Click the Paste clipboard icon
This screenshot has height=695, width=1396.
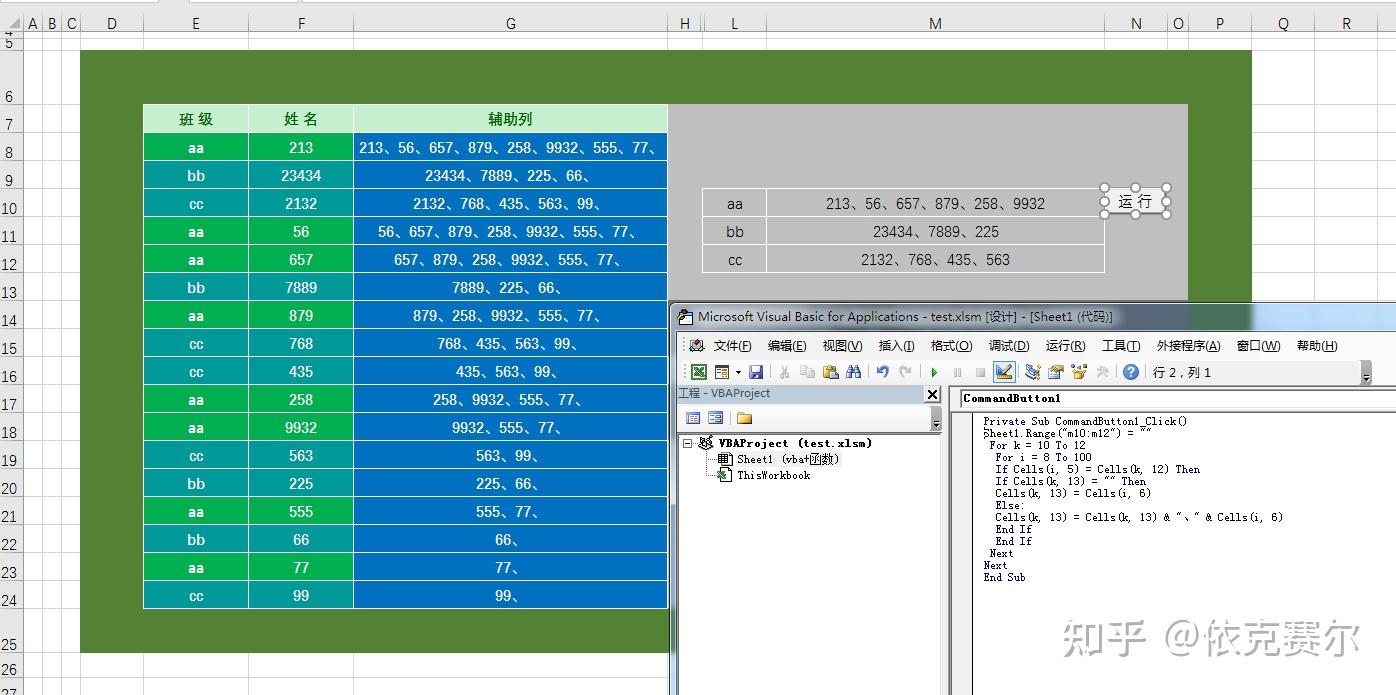830,372
